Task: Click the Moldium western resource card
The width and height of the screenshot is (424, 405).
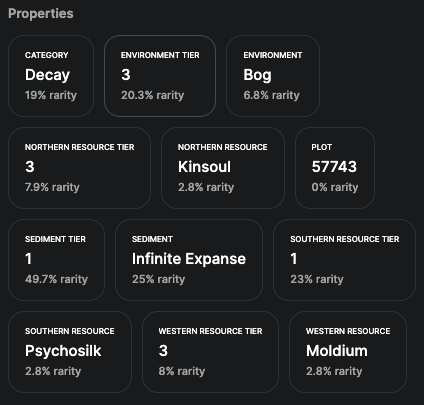Action: click(x=348, y=352)
